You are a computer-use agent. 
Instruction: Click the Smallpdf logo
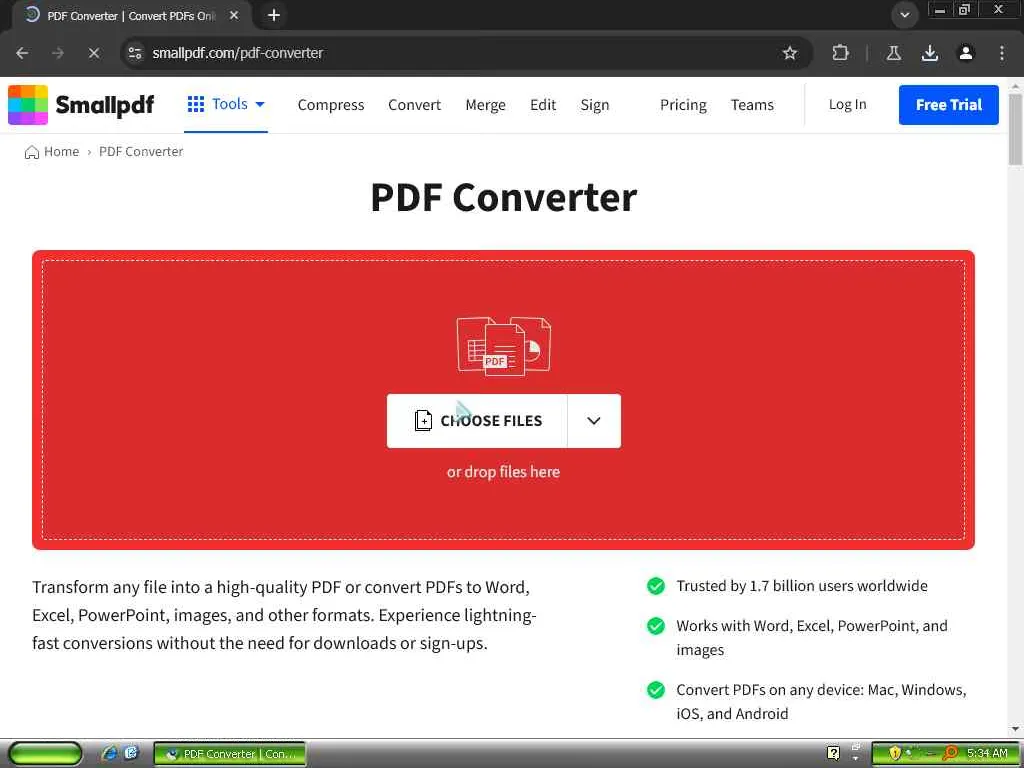[x=81, y=104]
